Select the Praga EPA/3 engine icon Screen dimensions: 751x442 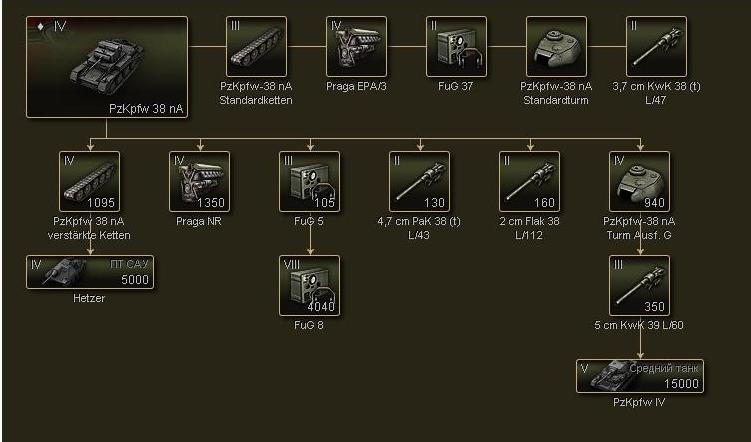pos(356,46)
